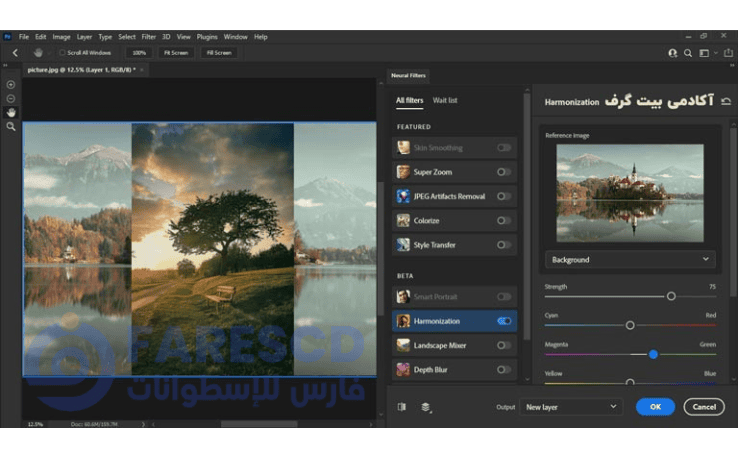Click the Cancel button
This screenshot has width=738, height=458.
coord(704,407)
